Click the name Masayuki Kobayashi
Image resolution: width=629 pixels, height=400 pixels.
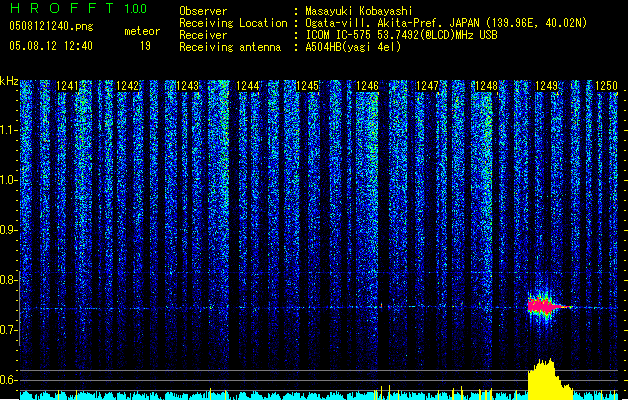pyautogui.click(x=359, y=11)
